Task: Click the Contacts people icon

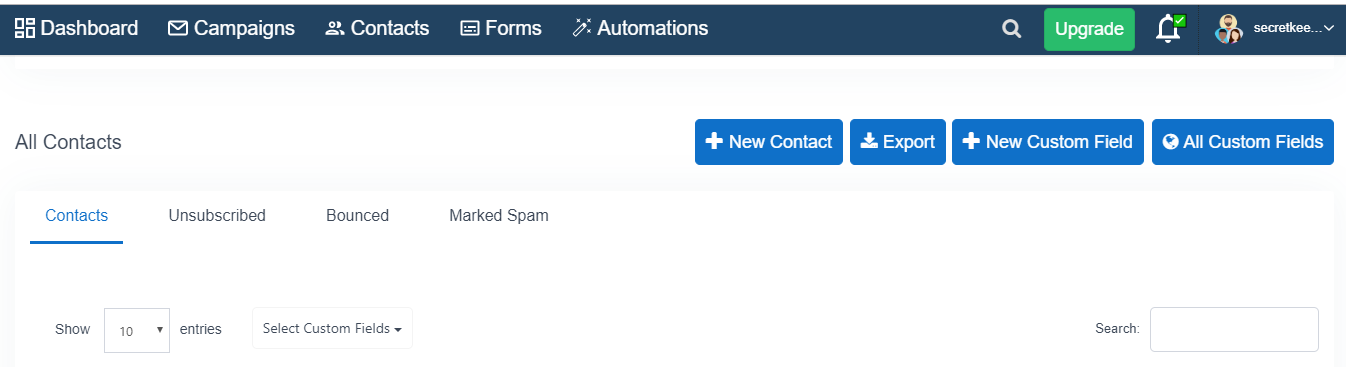Action: 335,29
